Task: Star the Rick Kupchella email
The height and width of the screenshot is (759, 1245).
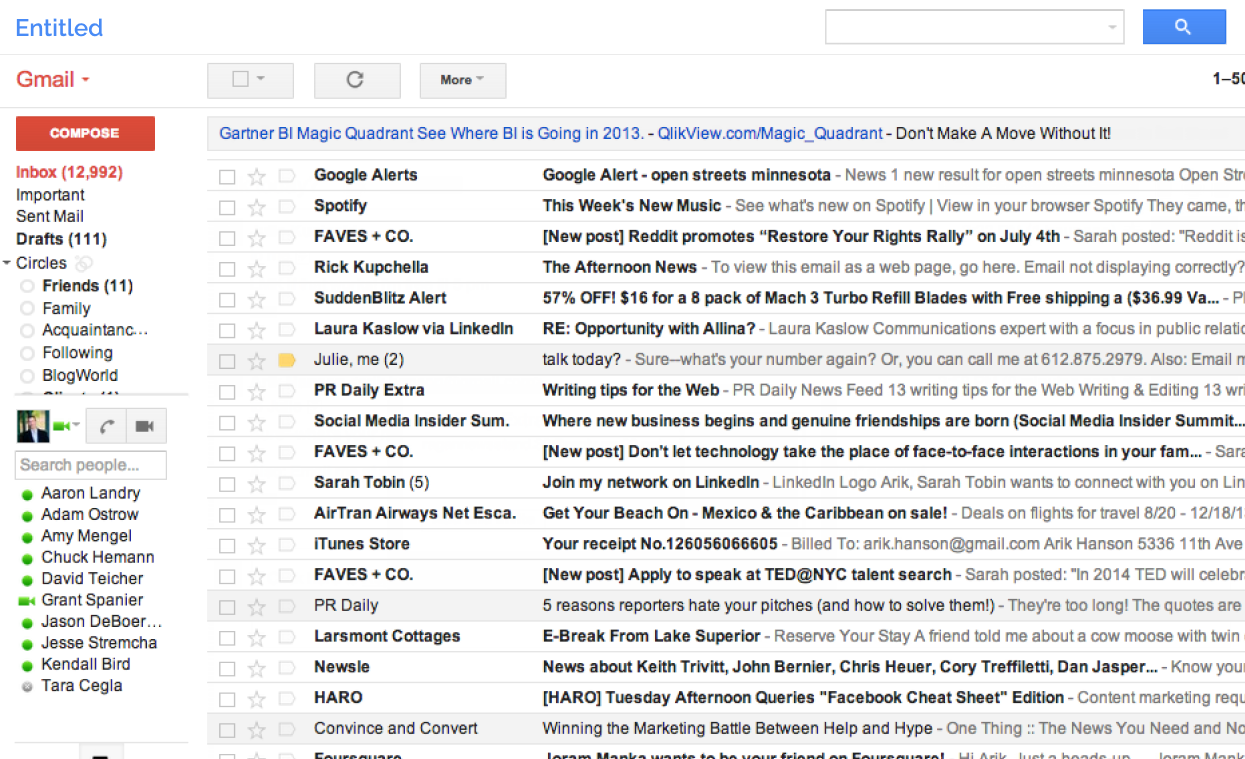Action: (257, 269)
